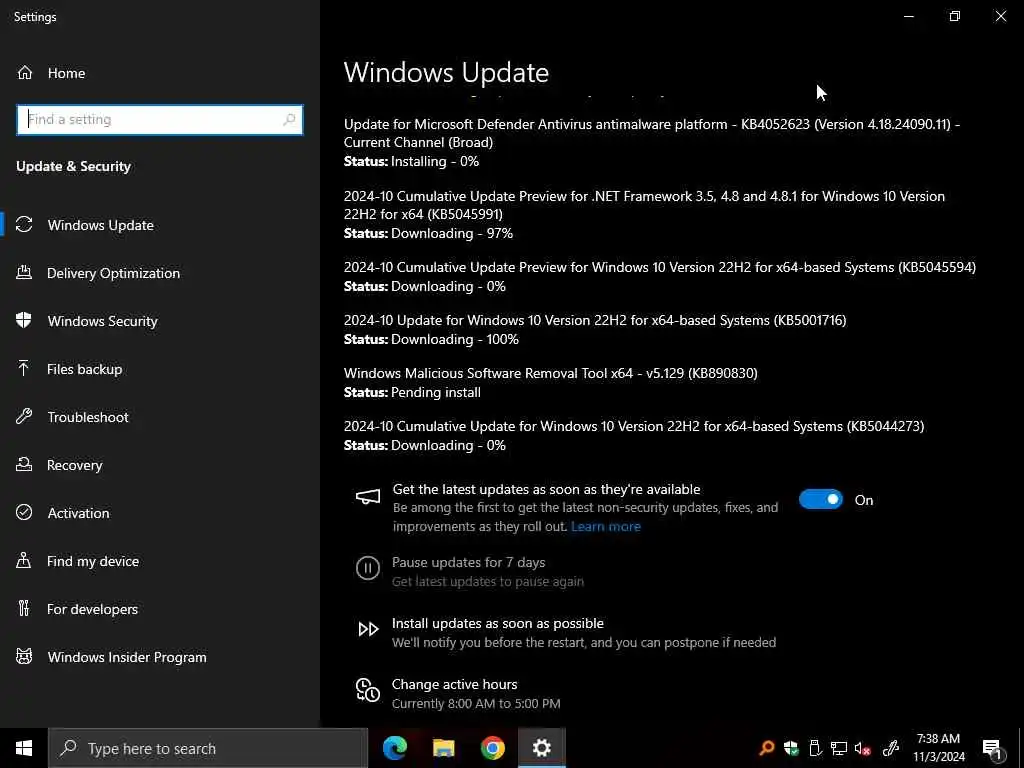This screenshot has height=768, width=1024.
Task: Click the Activation checkmark circle icon
Action: [x=24, y=513]
